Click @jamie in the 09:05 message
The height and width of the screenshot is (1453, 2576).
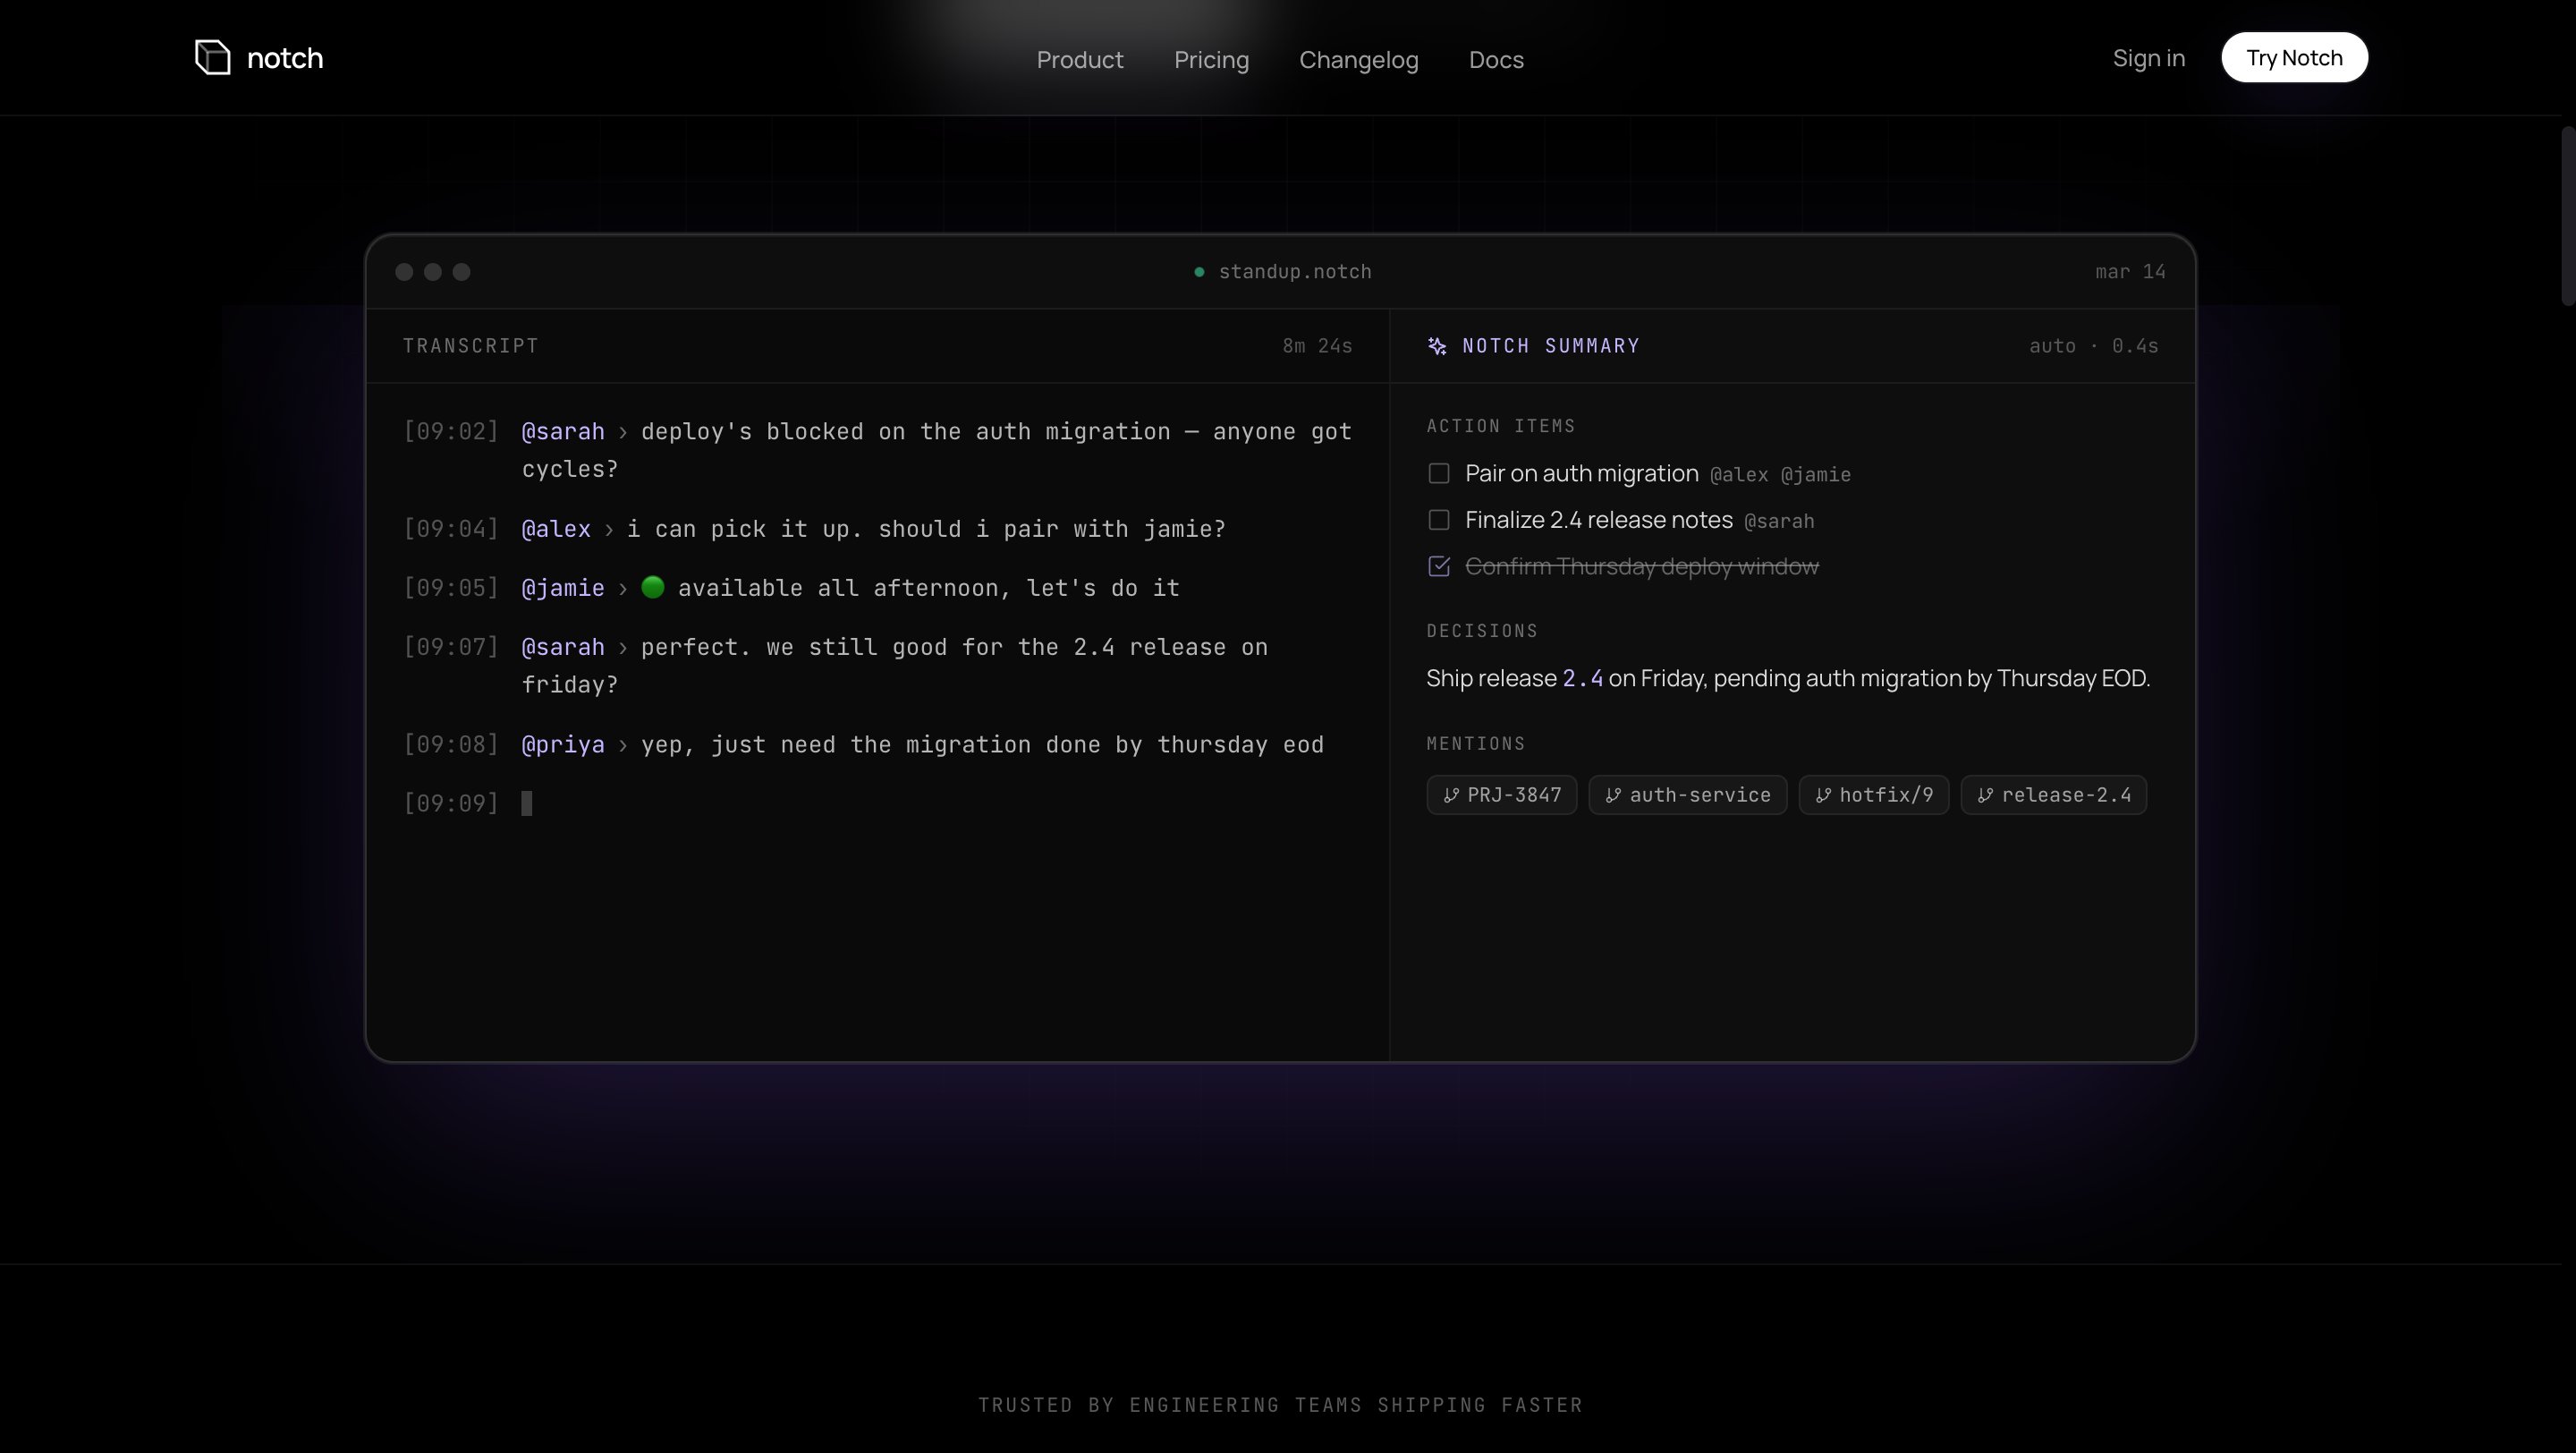point(563,587)
